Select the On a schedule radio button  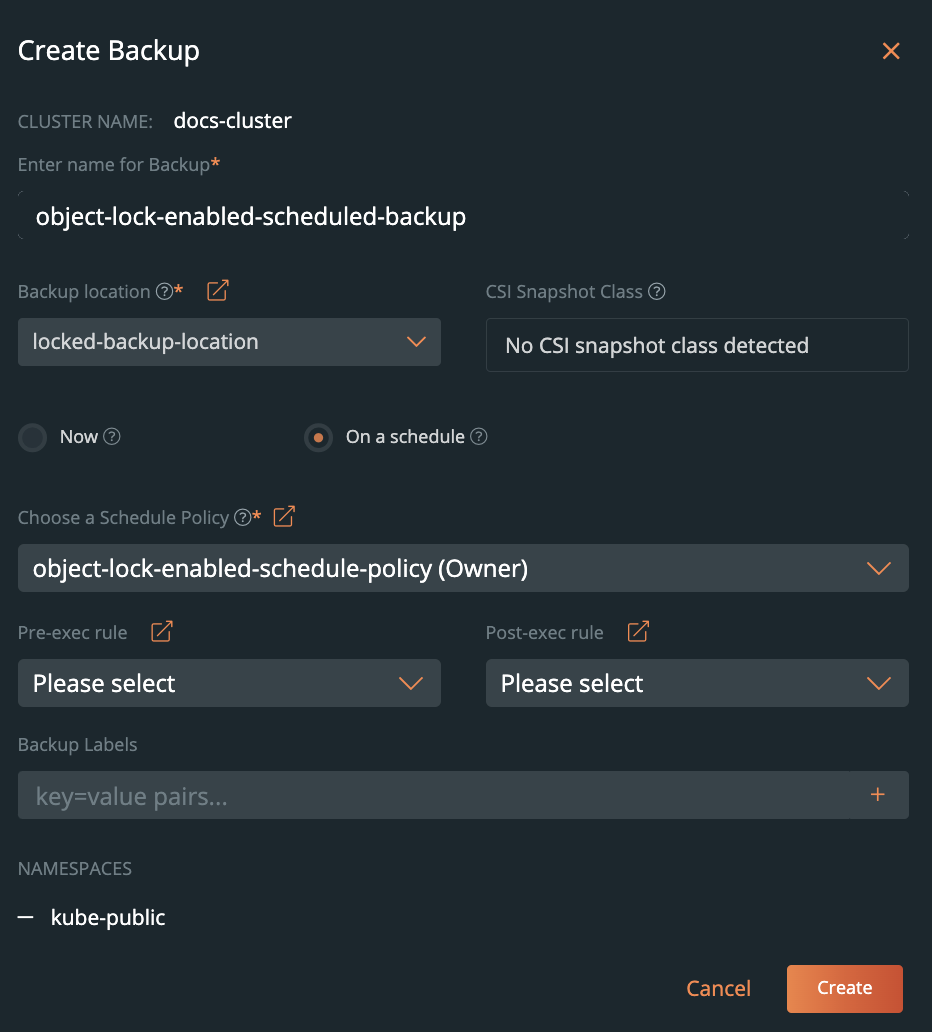[318, 438]
